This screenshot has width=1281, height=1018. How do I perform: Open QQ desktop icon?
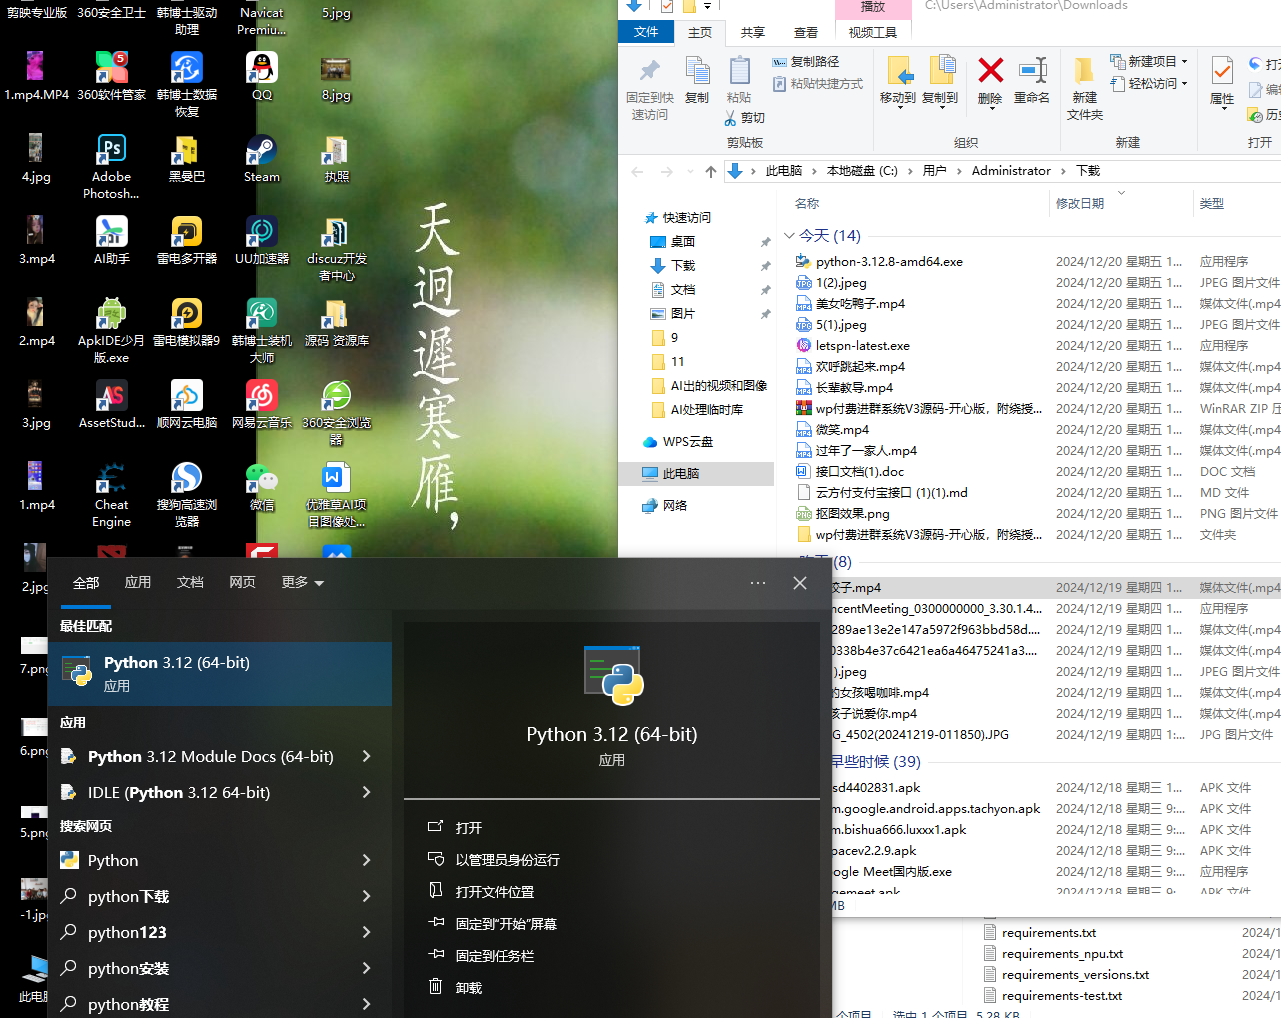(262, 76)
